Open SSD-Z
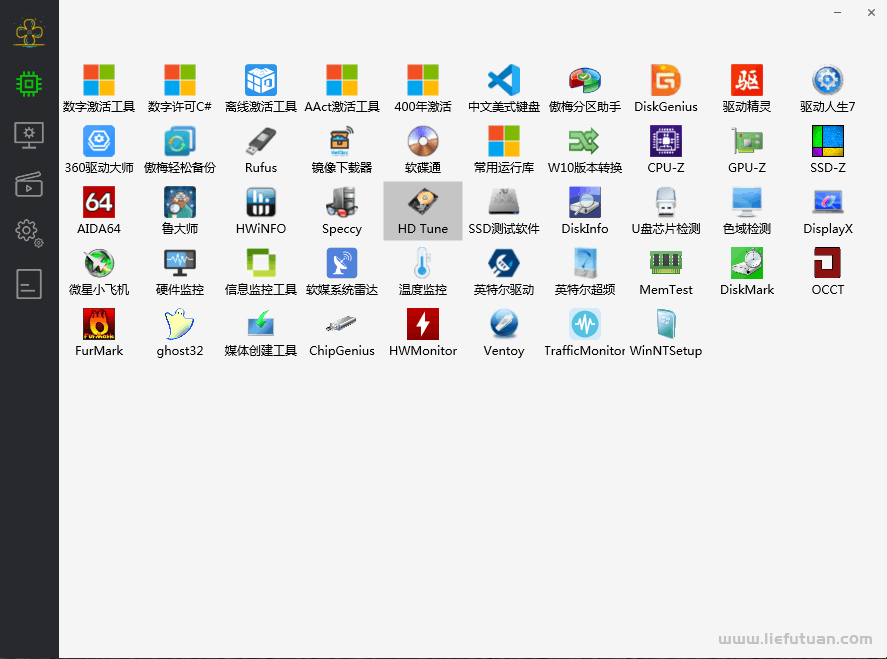The width and height of the screenshot is (887, 659). coord(828,150)
